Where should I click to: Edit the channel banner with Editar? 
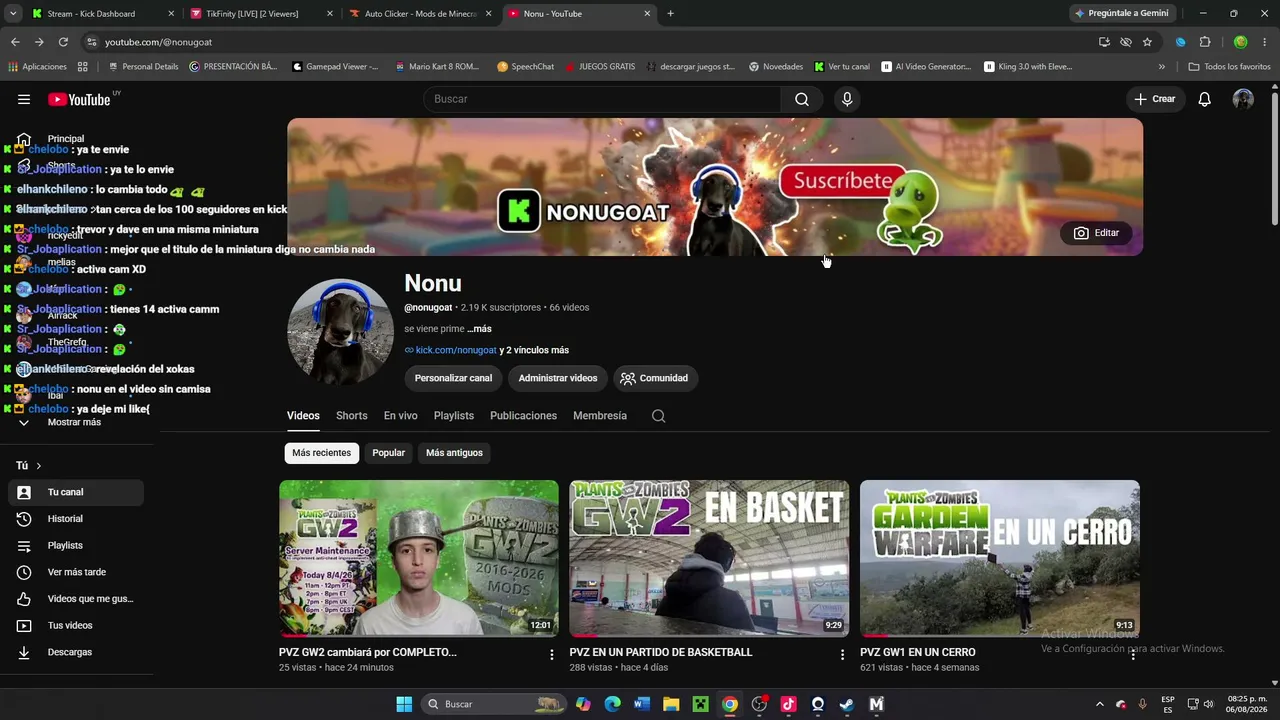tap(1096, 233)
